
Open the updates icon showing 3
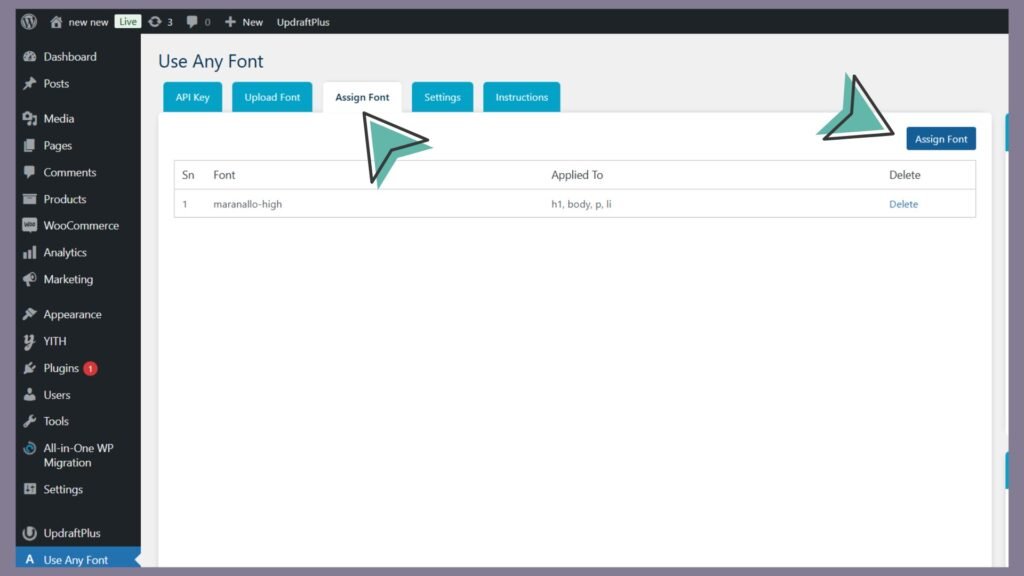(x=155, y=22)
